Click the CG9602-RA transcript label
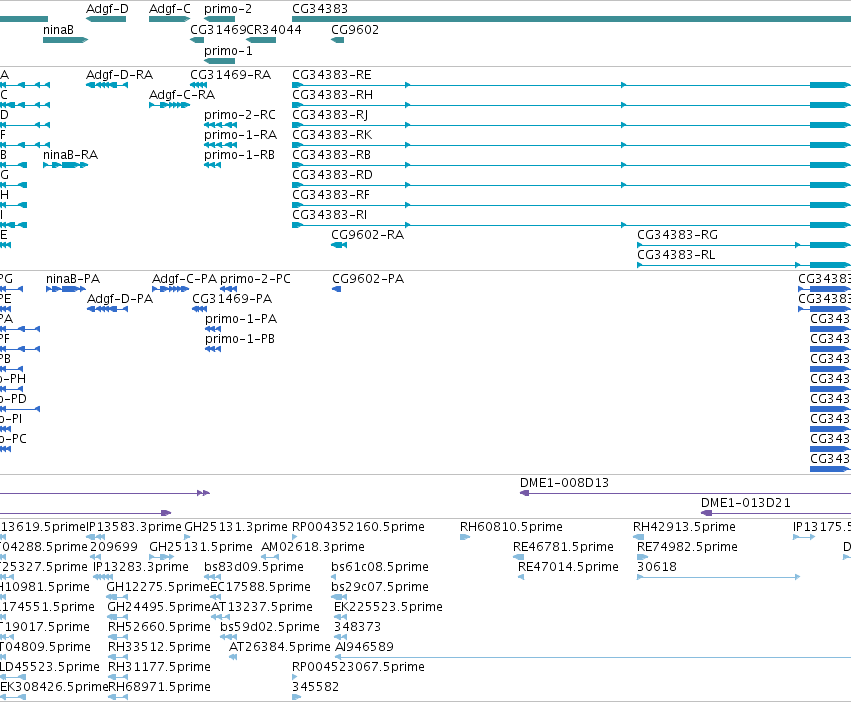Screen dimensions: 851x702 click(367, 236)
